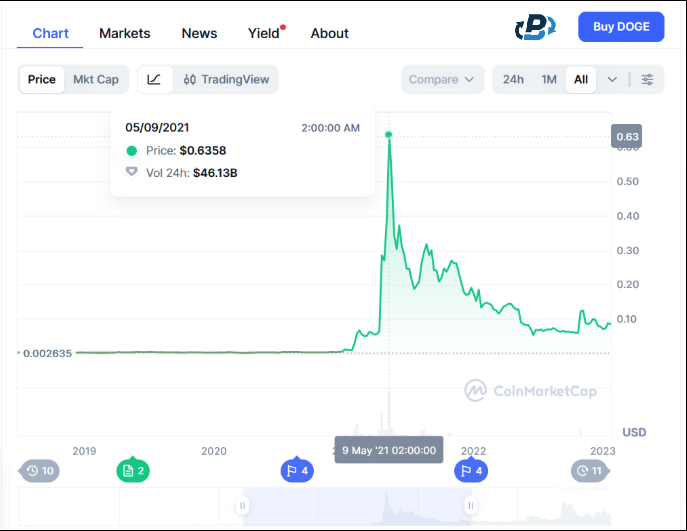Open the About tab

point(329,33)
